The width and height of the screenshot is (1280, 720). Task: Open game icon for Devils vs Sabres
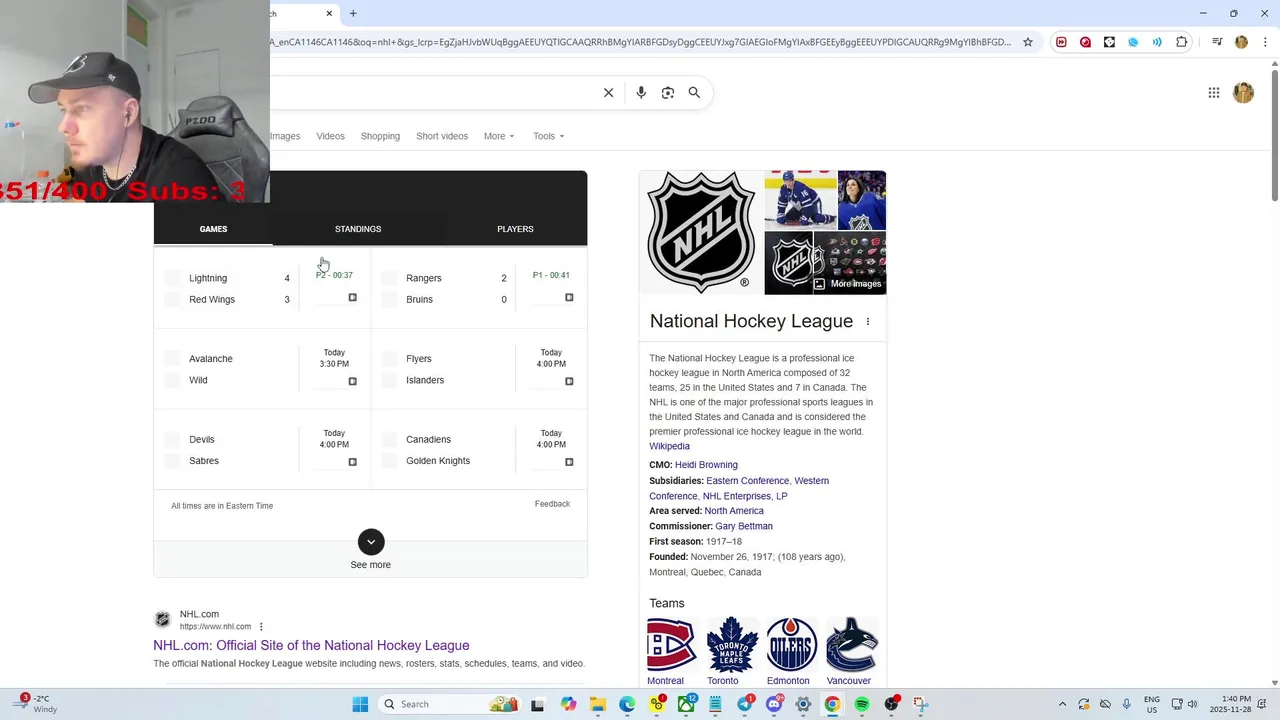(x=352, y=462)
